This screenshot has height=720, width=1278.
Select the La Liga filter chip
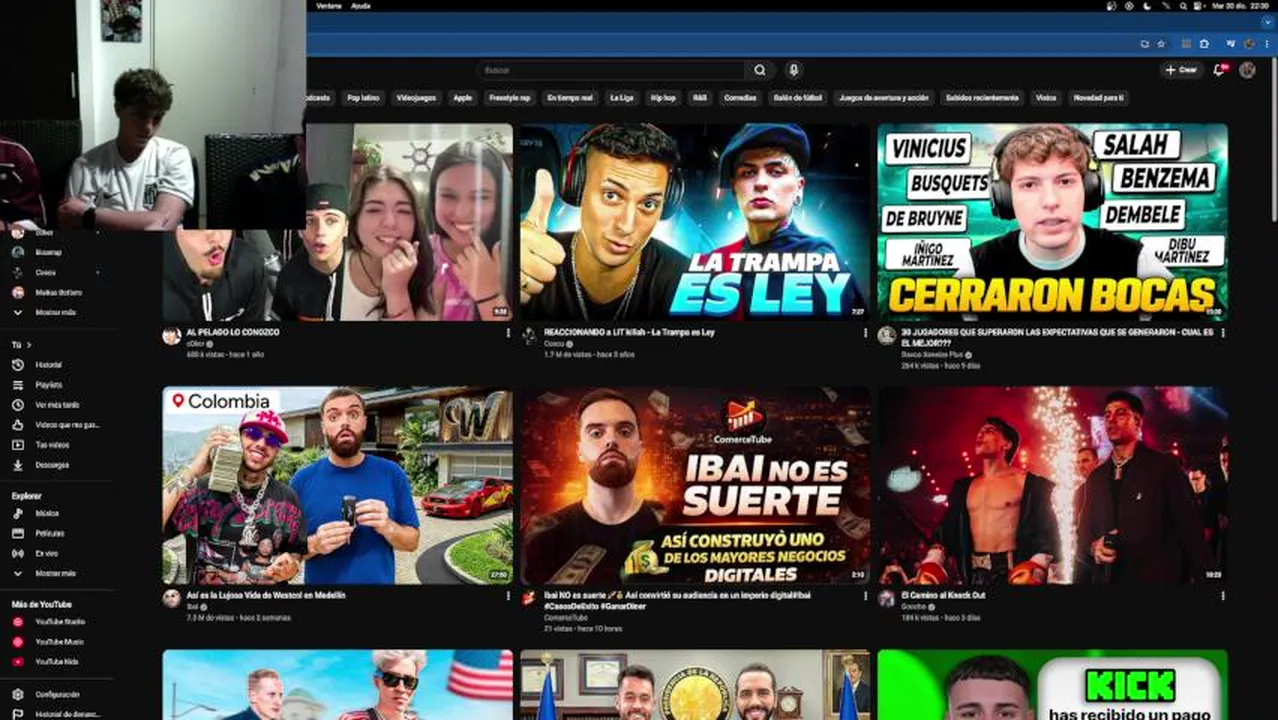click(622, 98)
